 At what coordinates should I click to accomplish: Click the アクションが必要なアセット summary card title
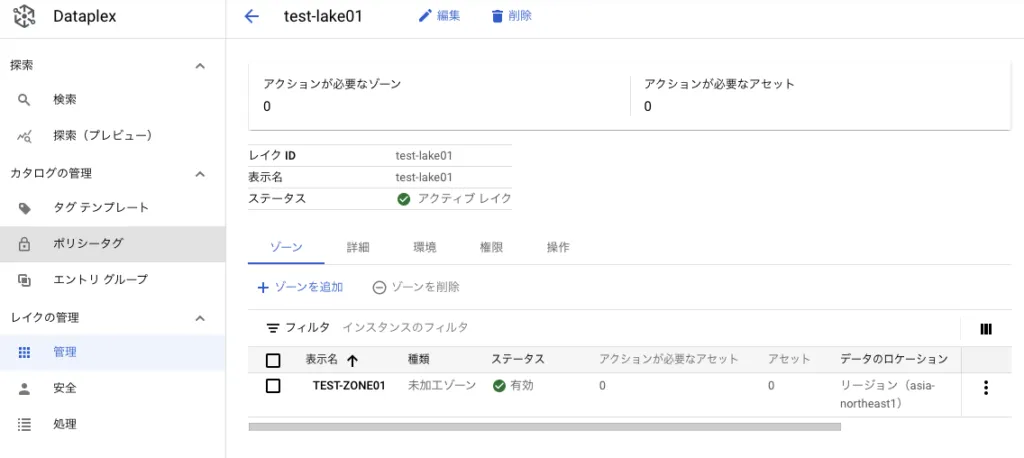pos(719,84)
